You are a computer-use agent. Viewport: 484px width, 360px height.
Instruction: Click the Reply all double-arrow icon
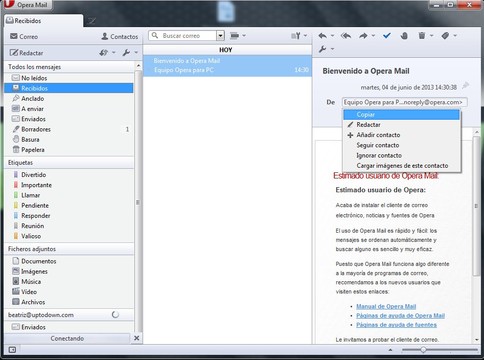346,36
